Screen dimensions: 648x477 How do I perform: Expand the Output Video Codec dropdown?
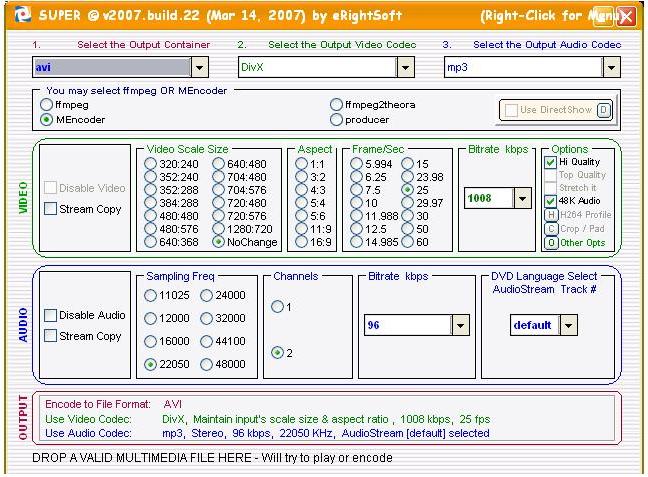tap(405, 67)
